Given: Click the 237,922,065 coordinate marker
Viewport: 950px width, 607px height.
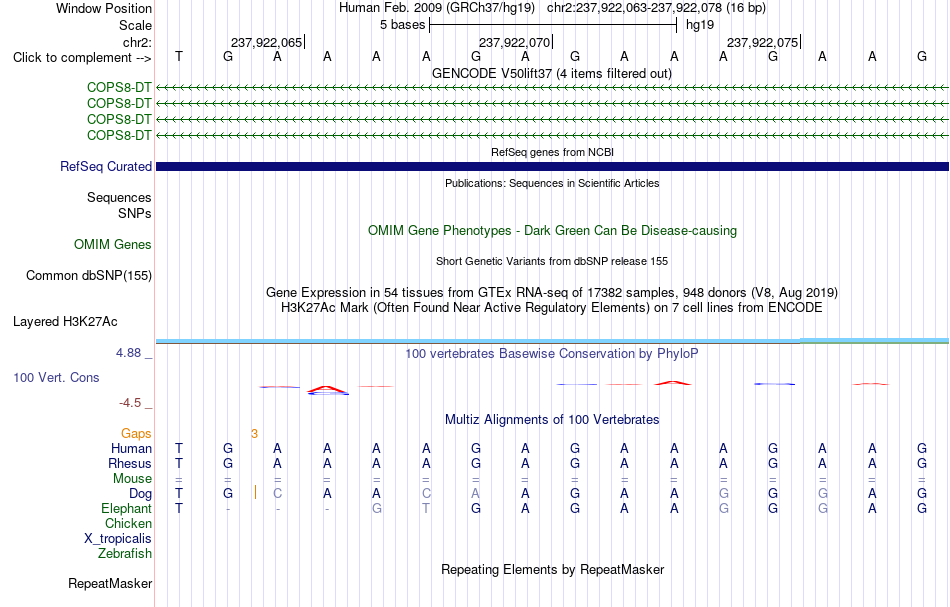Looking at the screenshot, I should point(267,42).
